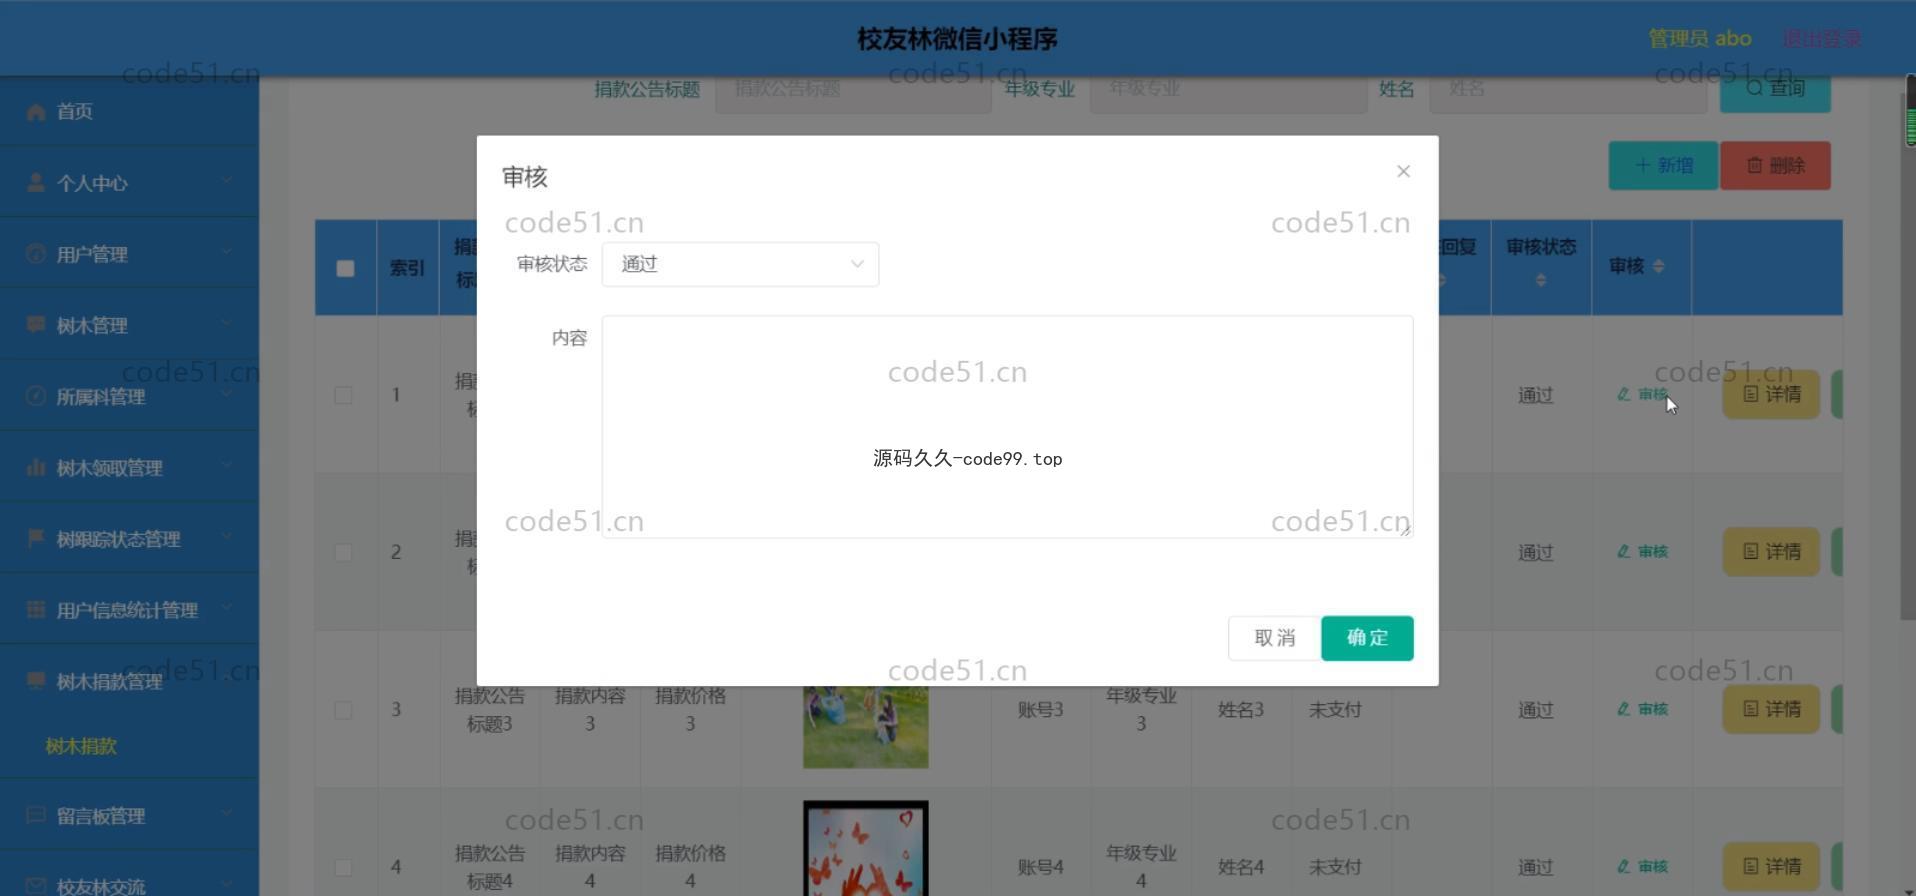Image resolution: width=1916 pixels, height=896 pixels.
Task: Collapse 树木捐款管理 sidebar menu
Action: [129, 681]
